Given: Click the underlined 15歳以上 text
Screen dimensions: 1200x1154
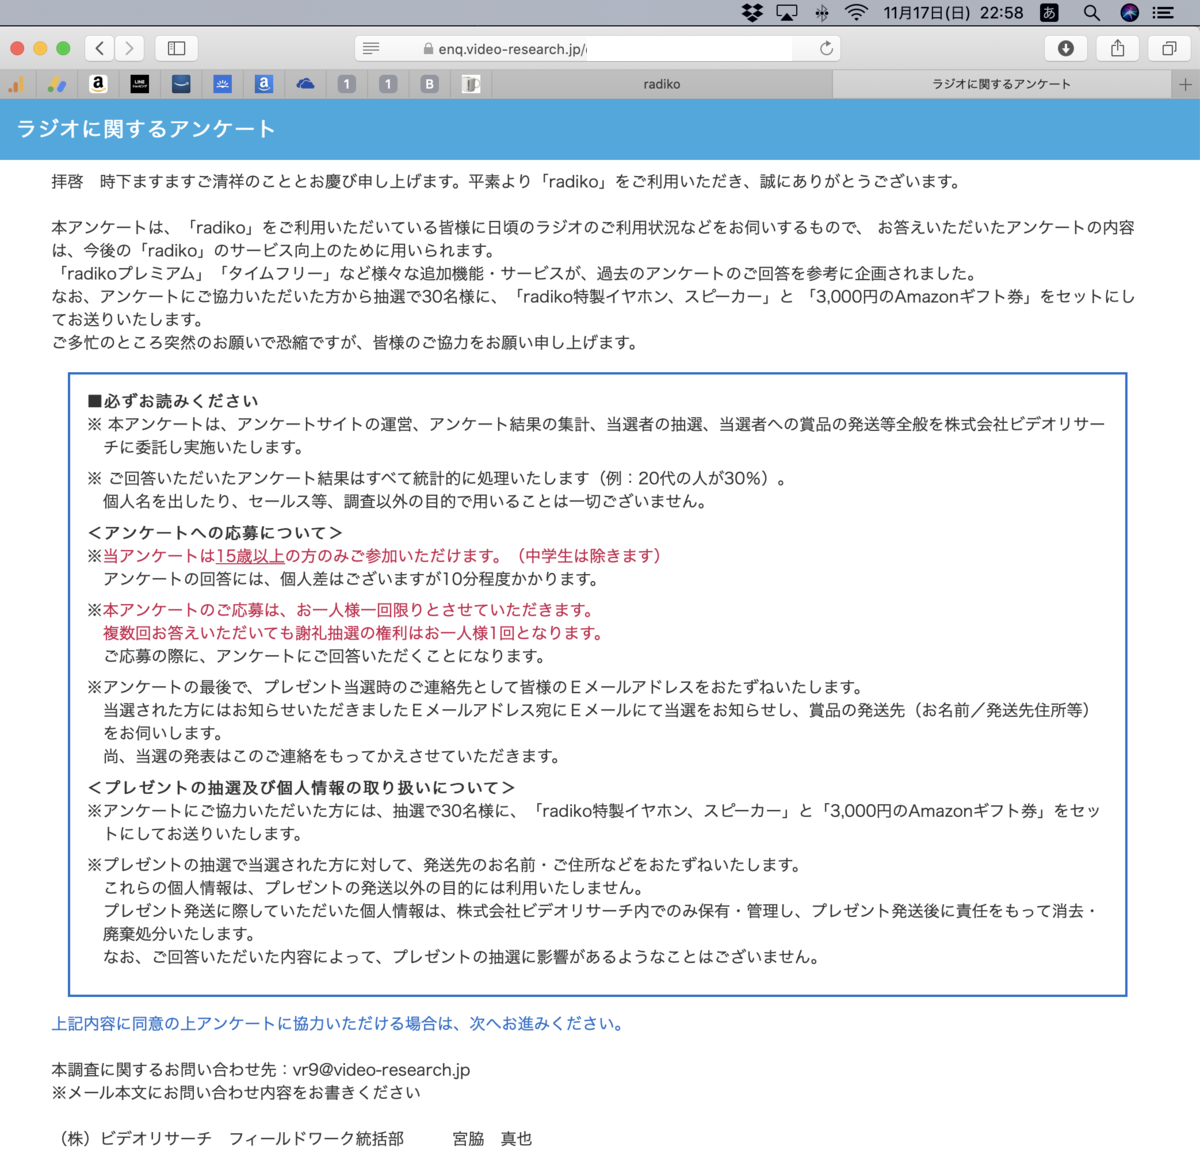Looking at the screenshot, I should [250, 555].
